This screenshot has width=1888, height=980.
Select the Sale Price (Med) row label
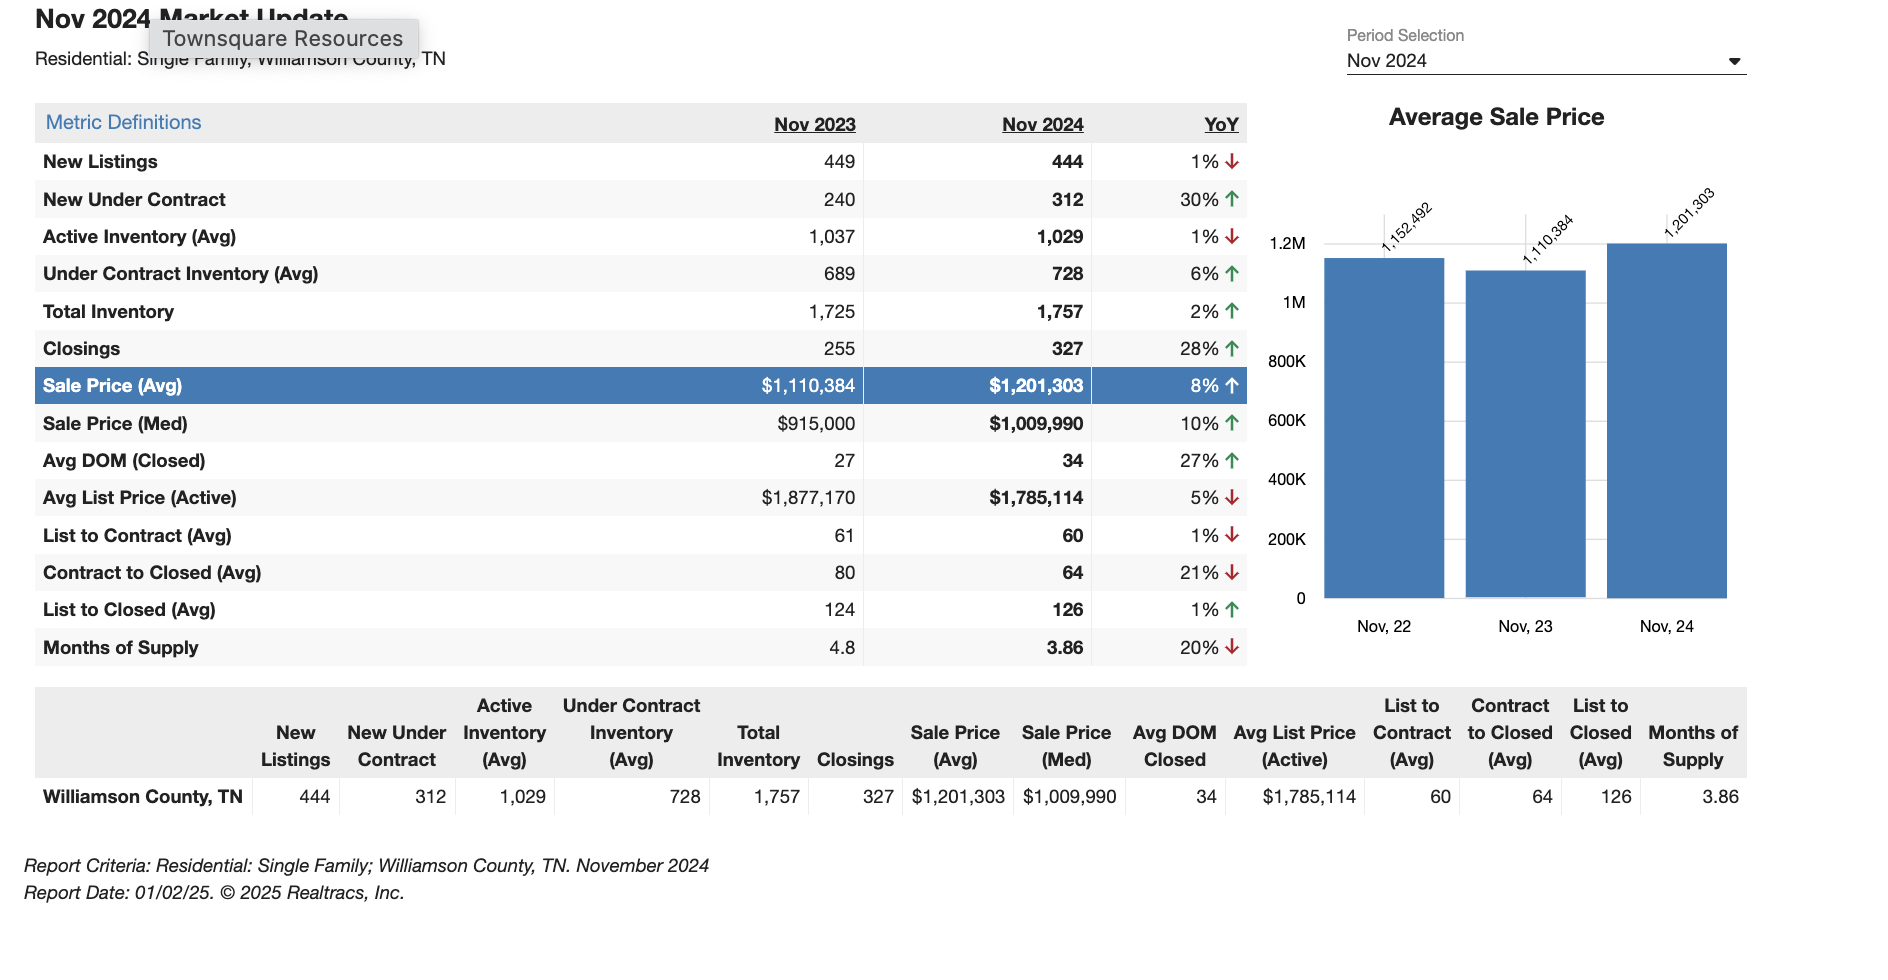(115, 423)
